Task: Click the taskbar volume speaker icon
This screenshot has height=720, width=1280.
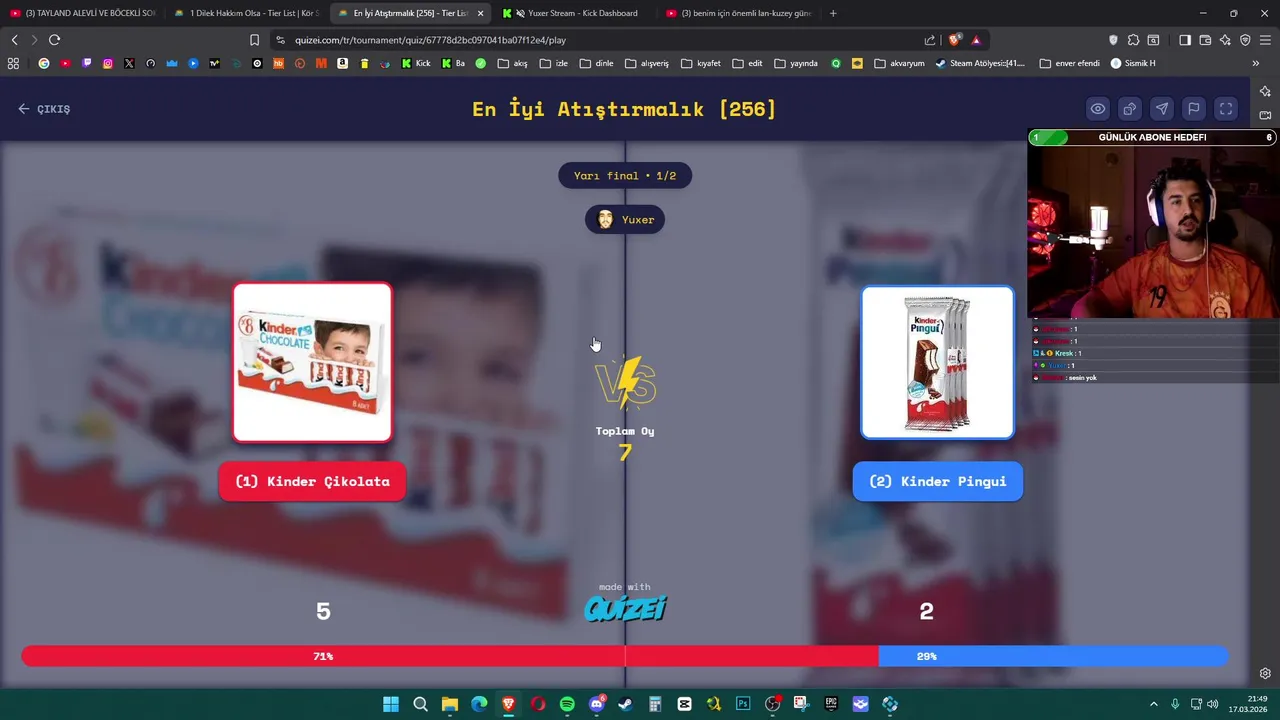Action: coord(1213,704)
